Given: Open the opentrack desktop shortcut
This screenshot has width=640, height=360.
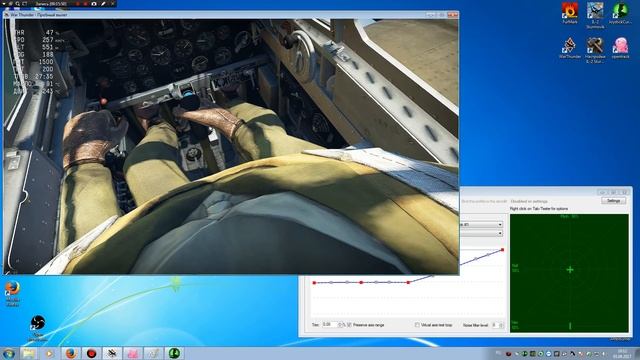Looking at the screenshot, I should pyautogui.click(x=620, y=48).
